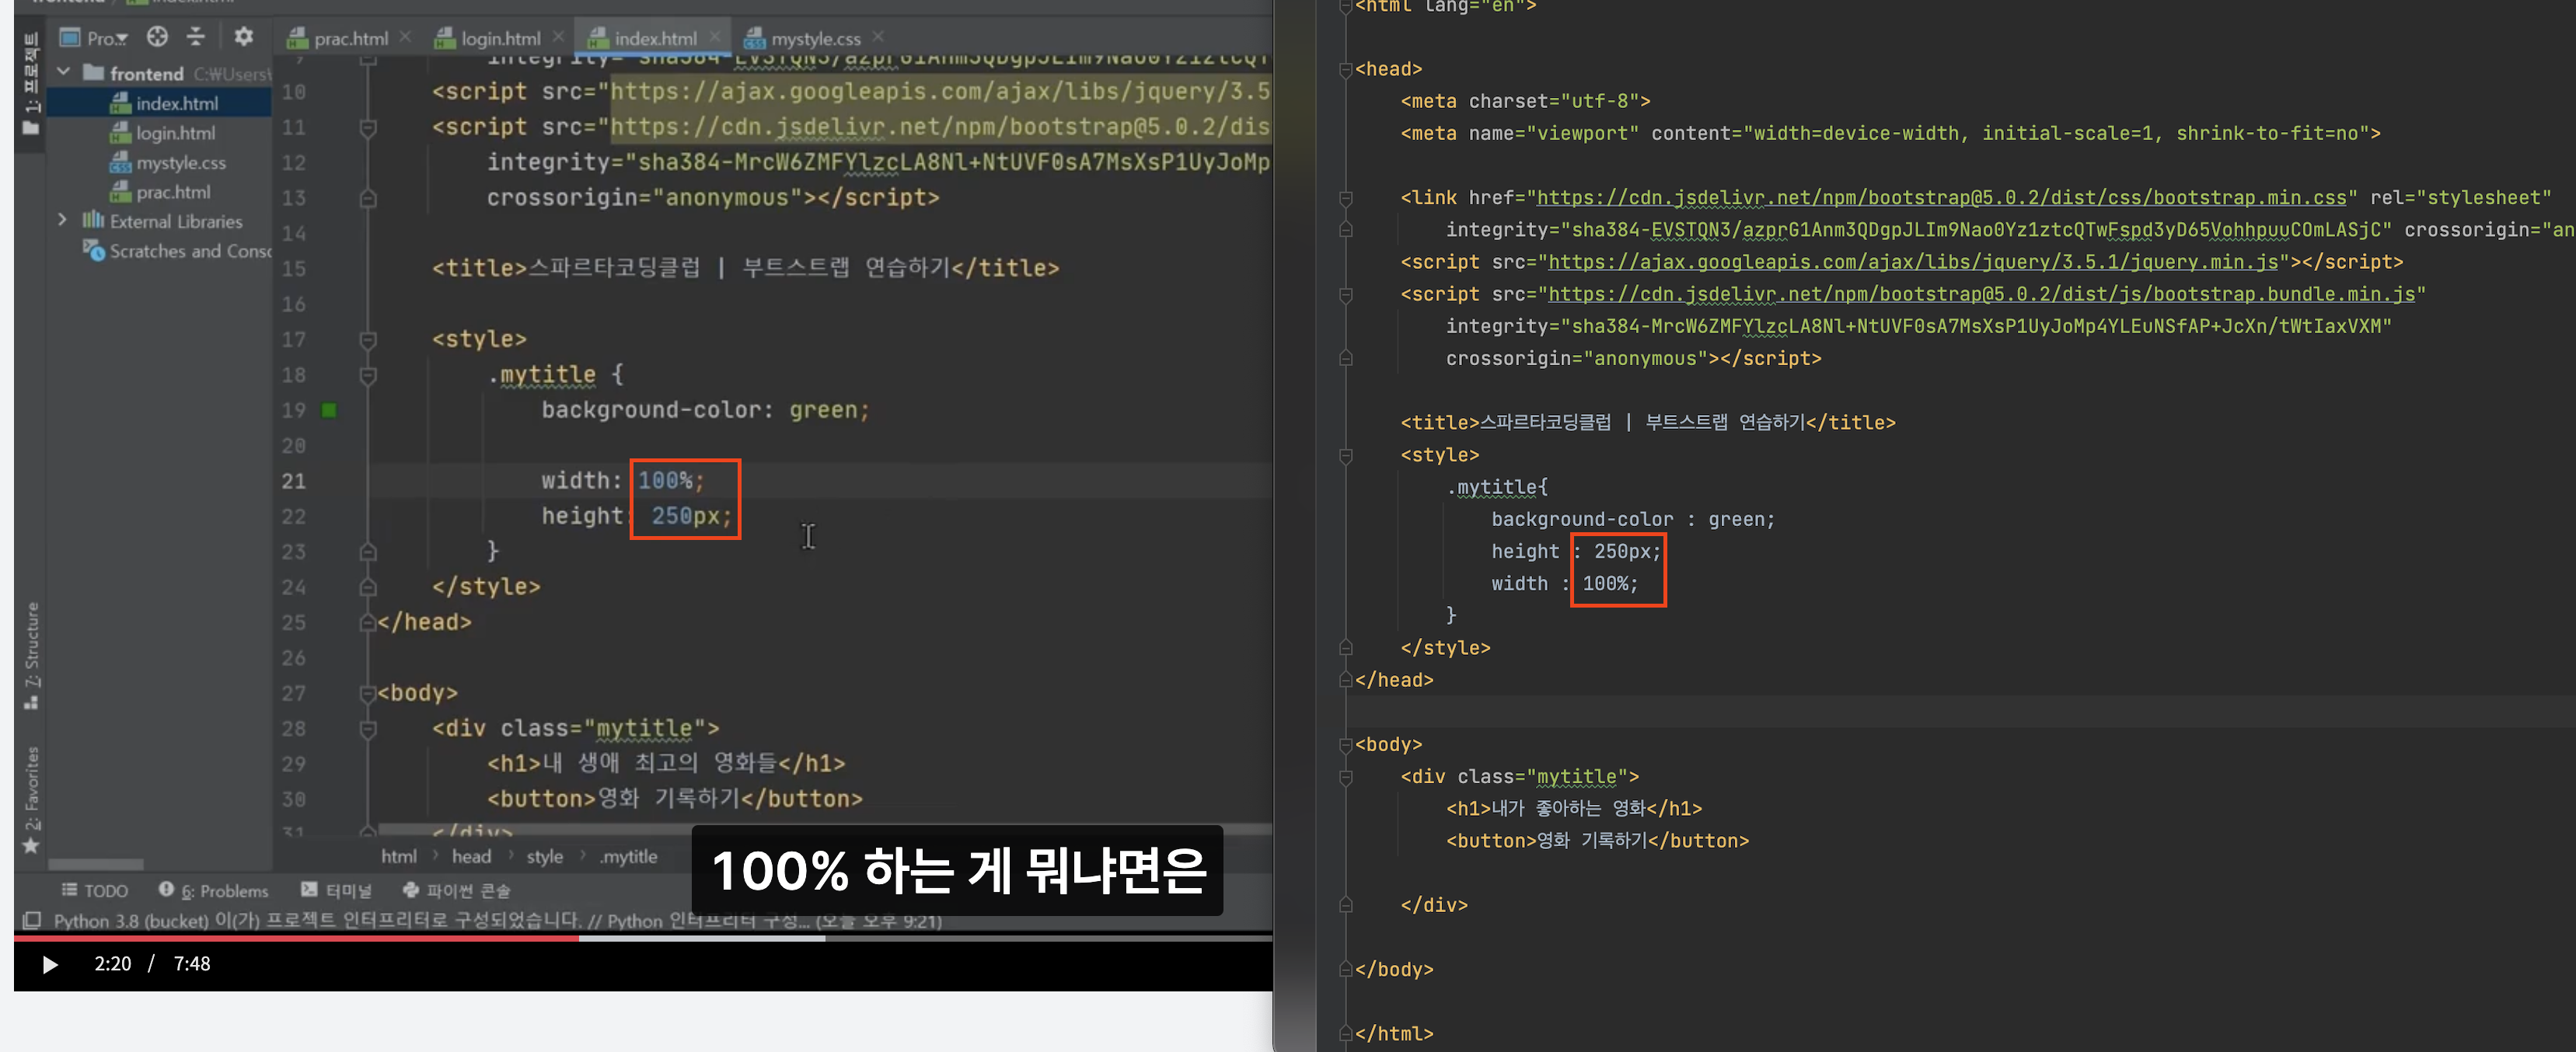Open Scratches and Consoles node

189,251
